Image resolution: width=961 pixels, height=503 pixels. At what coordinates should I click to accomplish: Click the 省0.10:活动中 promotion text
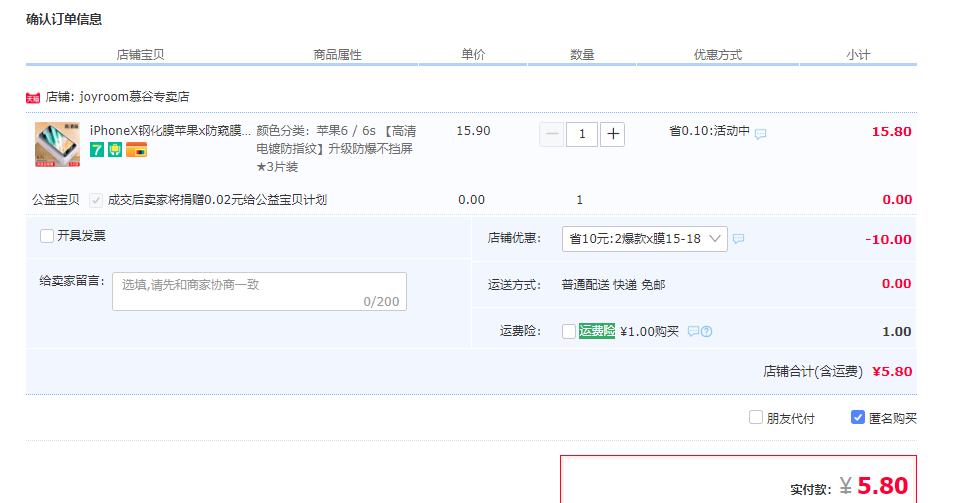point(710,131)
